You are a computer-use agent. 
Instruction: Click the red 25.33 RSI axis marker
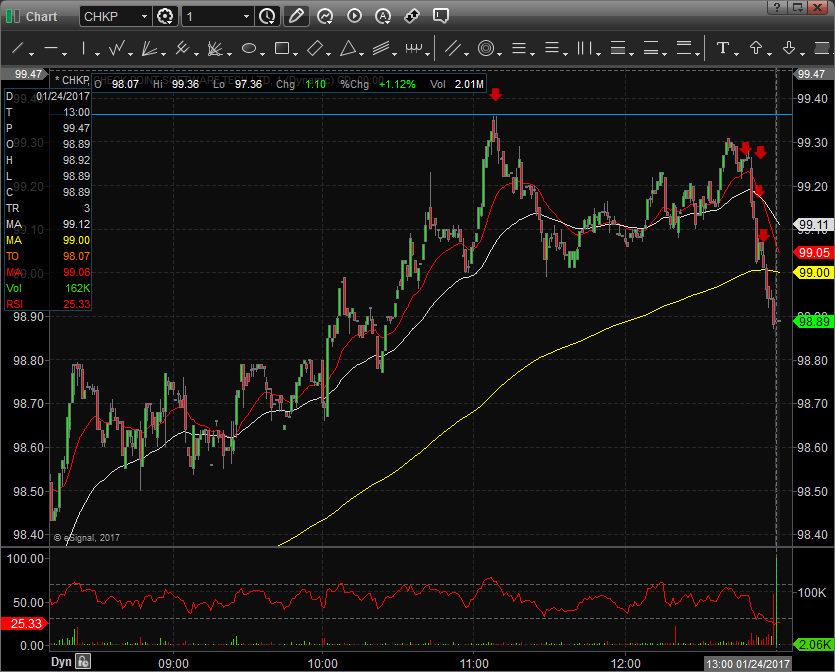[x=24, y=624]
